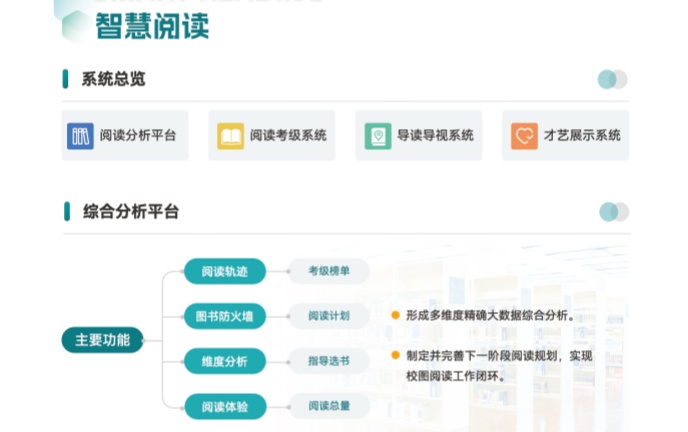Expand the 图书防火墙 branch node
The width and height of the screenshot is (688, 432).
(x=224, y=316)
